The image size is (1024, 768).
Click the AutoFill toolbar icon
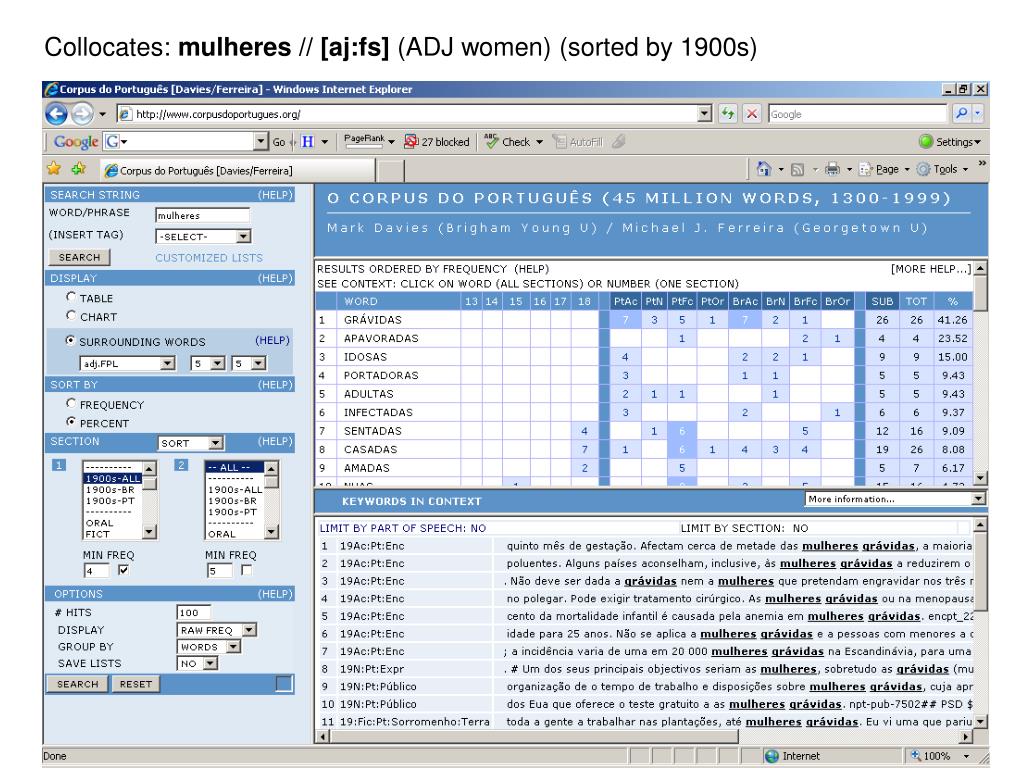560,142
